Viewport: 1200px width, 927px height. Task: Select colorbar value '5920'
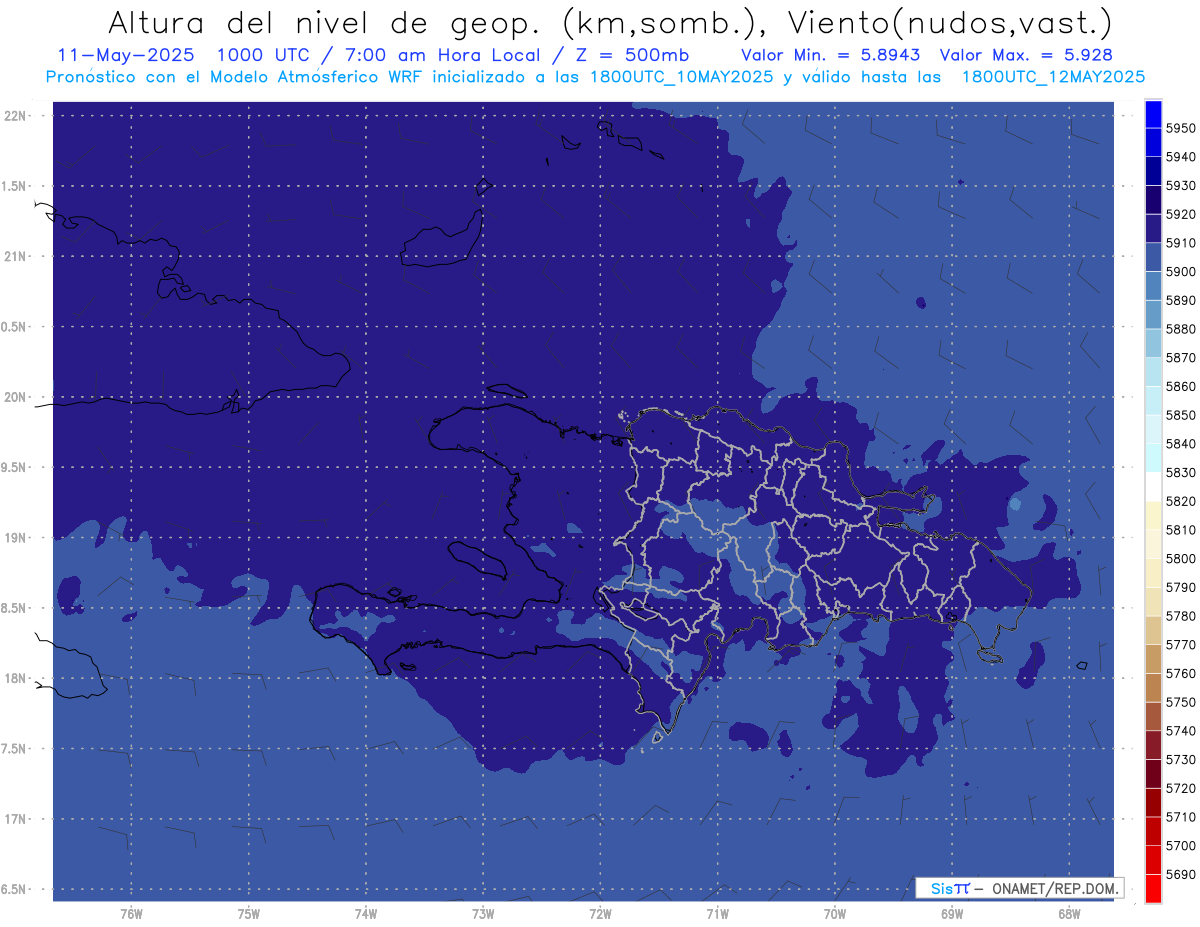[1180, 214]
